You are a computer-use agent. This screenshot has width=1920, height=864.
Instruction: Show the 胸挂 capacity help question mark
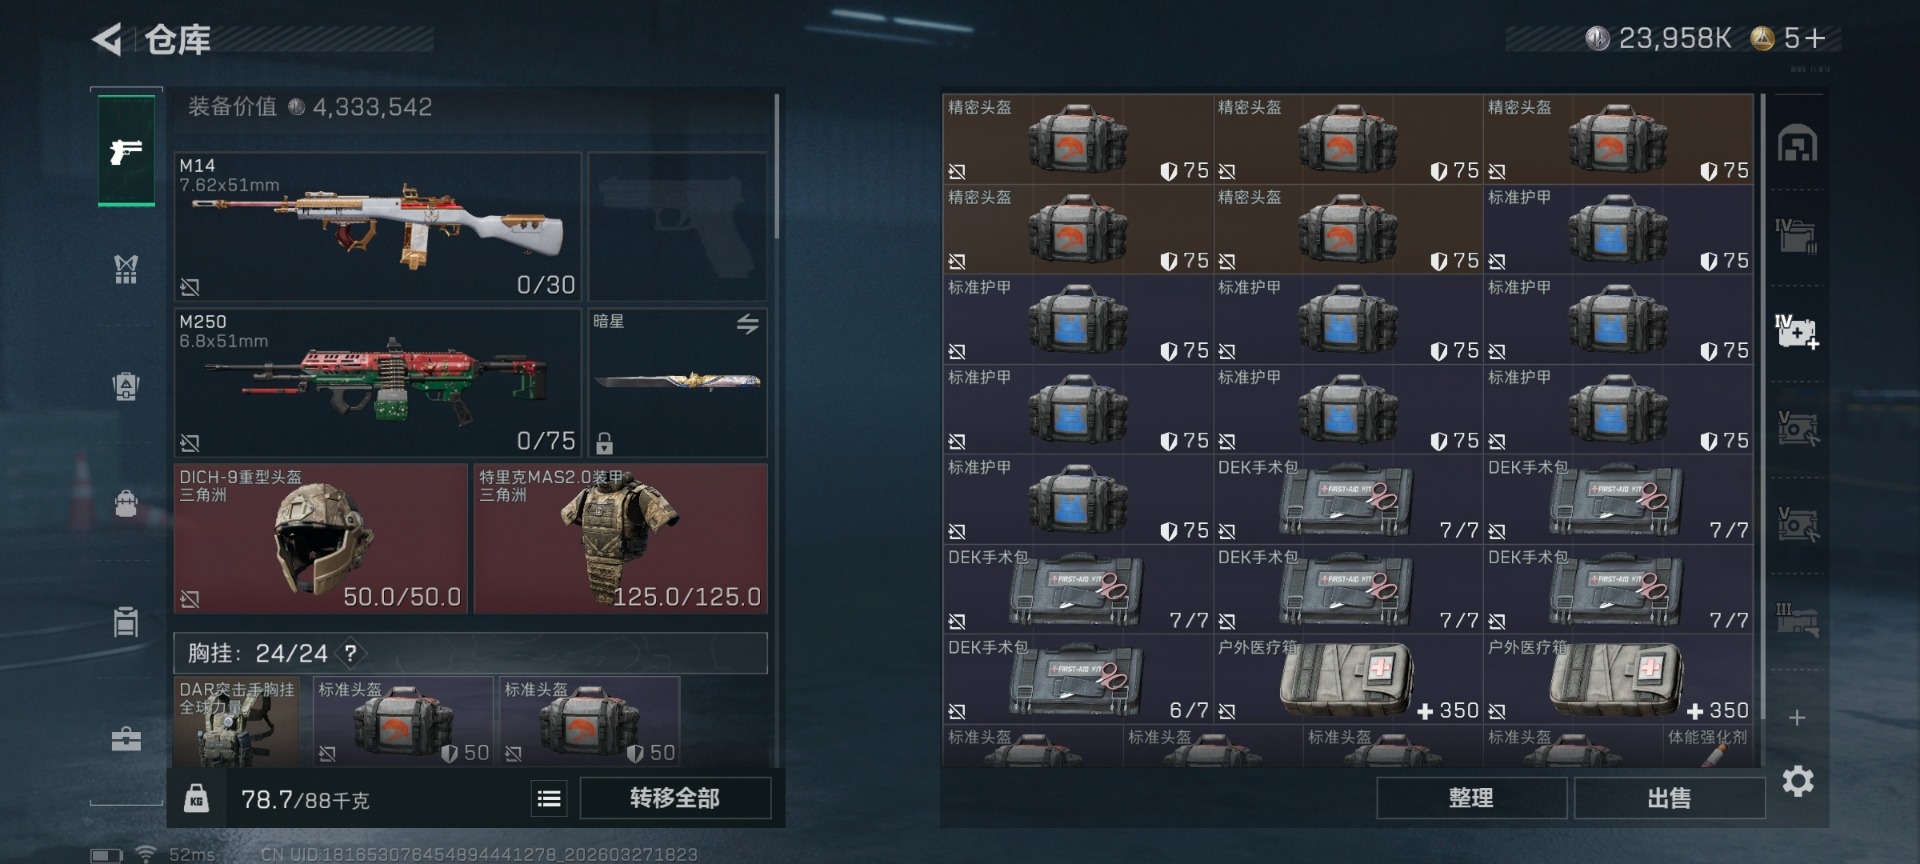pyautogui.click(x=350, y=654)
